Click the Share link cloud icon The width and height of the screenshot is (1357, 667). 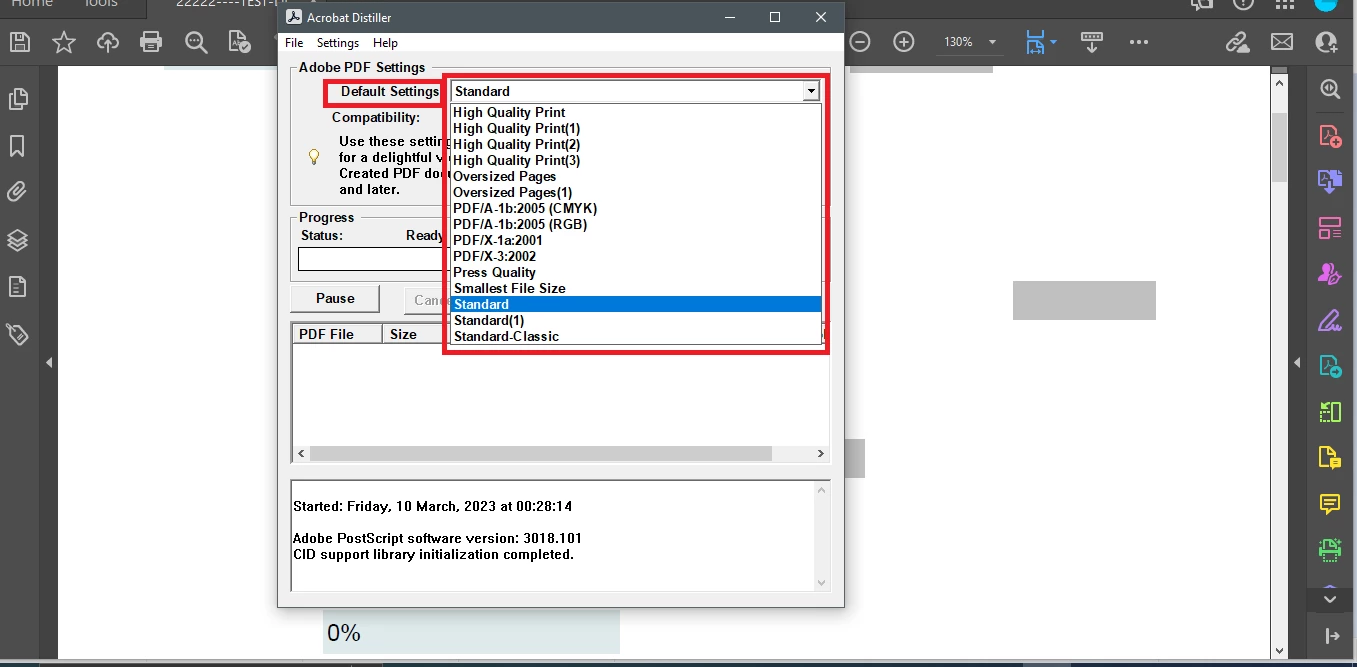[1238, 42]
